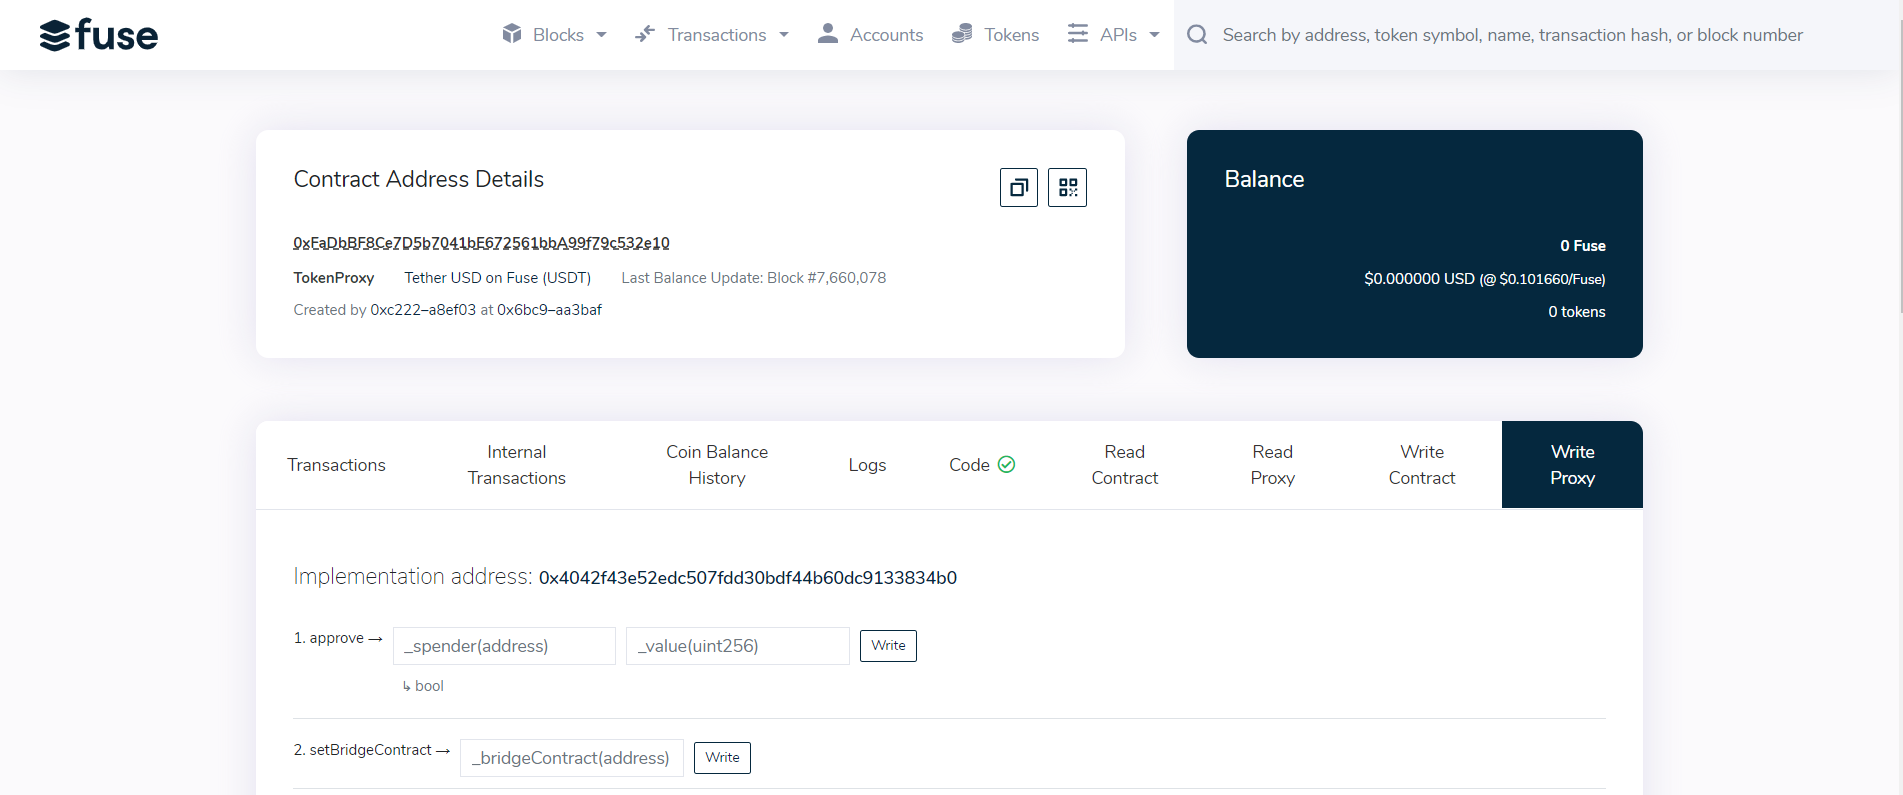Copy the contract address
This screenshot has height=795, width=1903.
pyautogui.click(x=1019, y=187)
